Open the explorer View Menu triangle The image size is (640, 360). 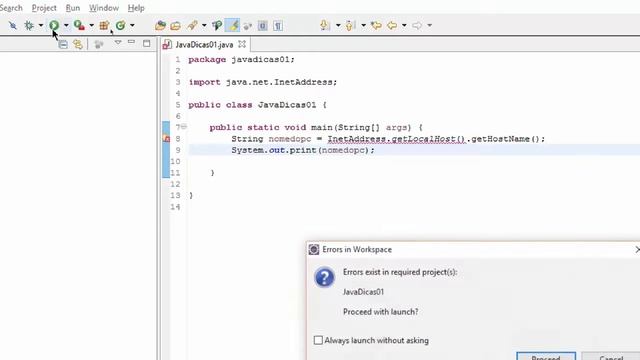[118, 42]
